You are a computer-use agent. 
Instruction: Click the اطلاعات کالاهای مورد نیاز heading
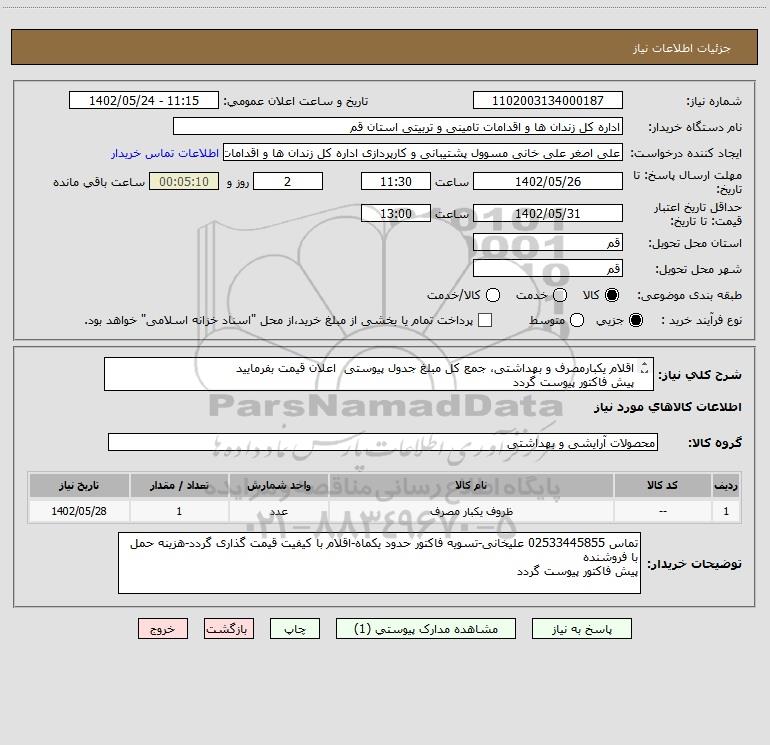pos(667,407)
